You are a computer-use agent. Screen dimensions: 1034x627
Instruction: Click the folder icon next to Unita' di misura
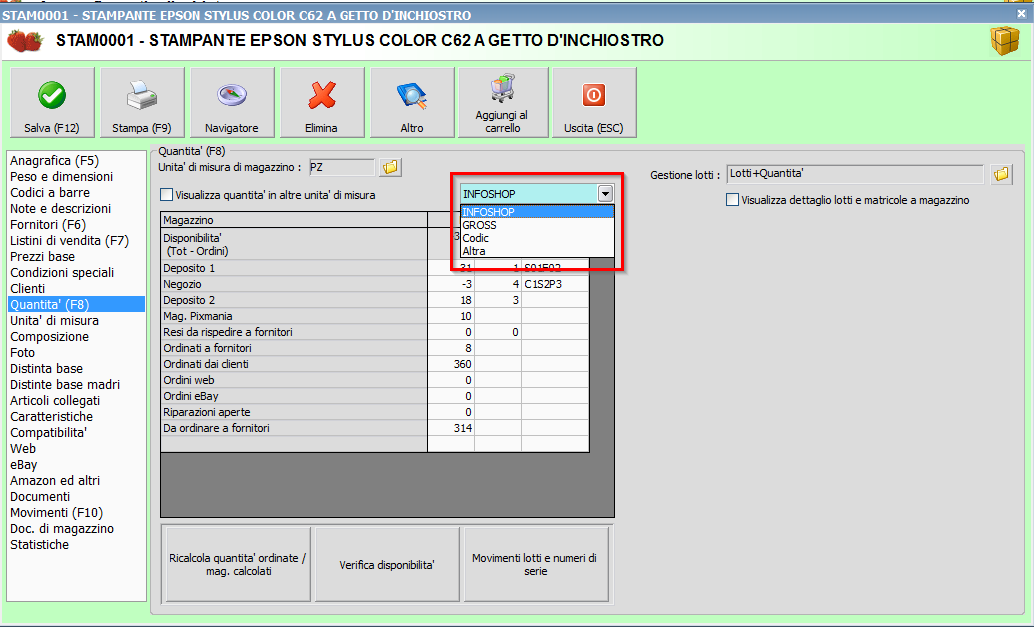tap(390, 167)
